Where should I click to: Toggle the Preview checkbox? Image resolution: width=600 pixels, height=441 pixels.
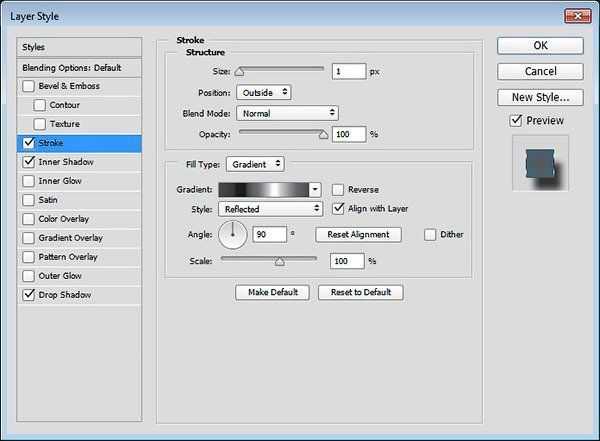tap(516, 121)
